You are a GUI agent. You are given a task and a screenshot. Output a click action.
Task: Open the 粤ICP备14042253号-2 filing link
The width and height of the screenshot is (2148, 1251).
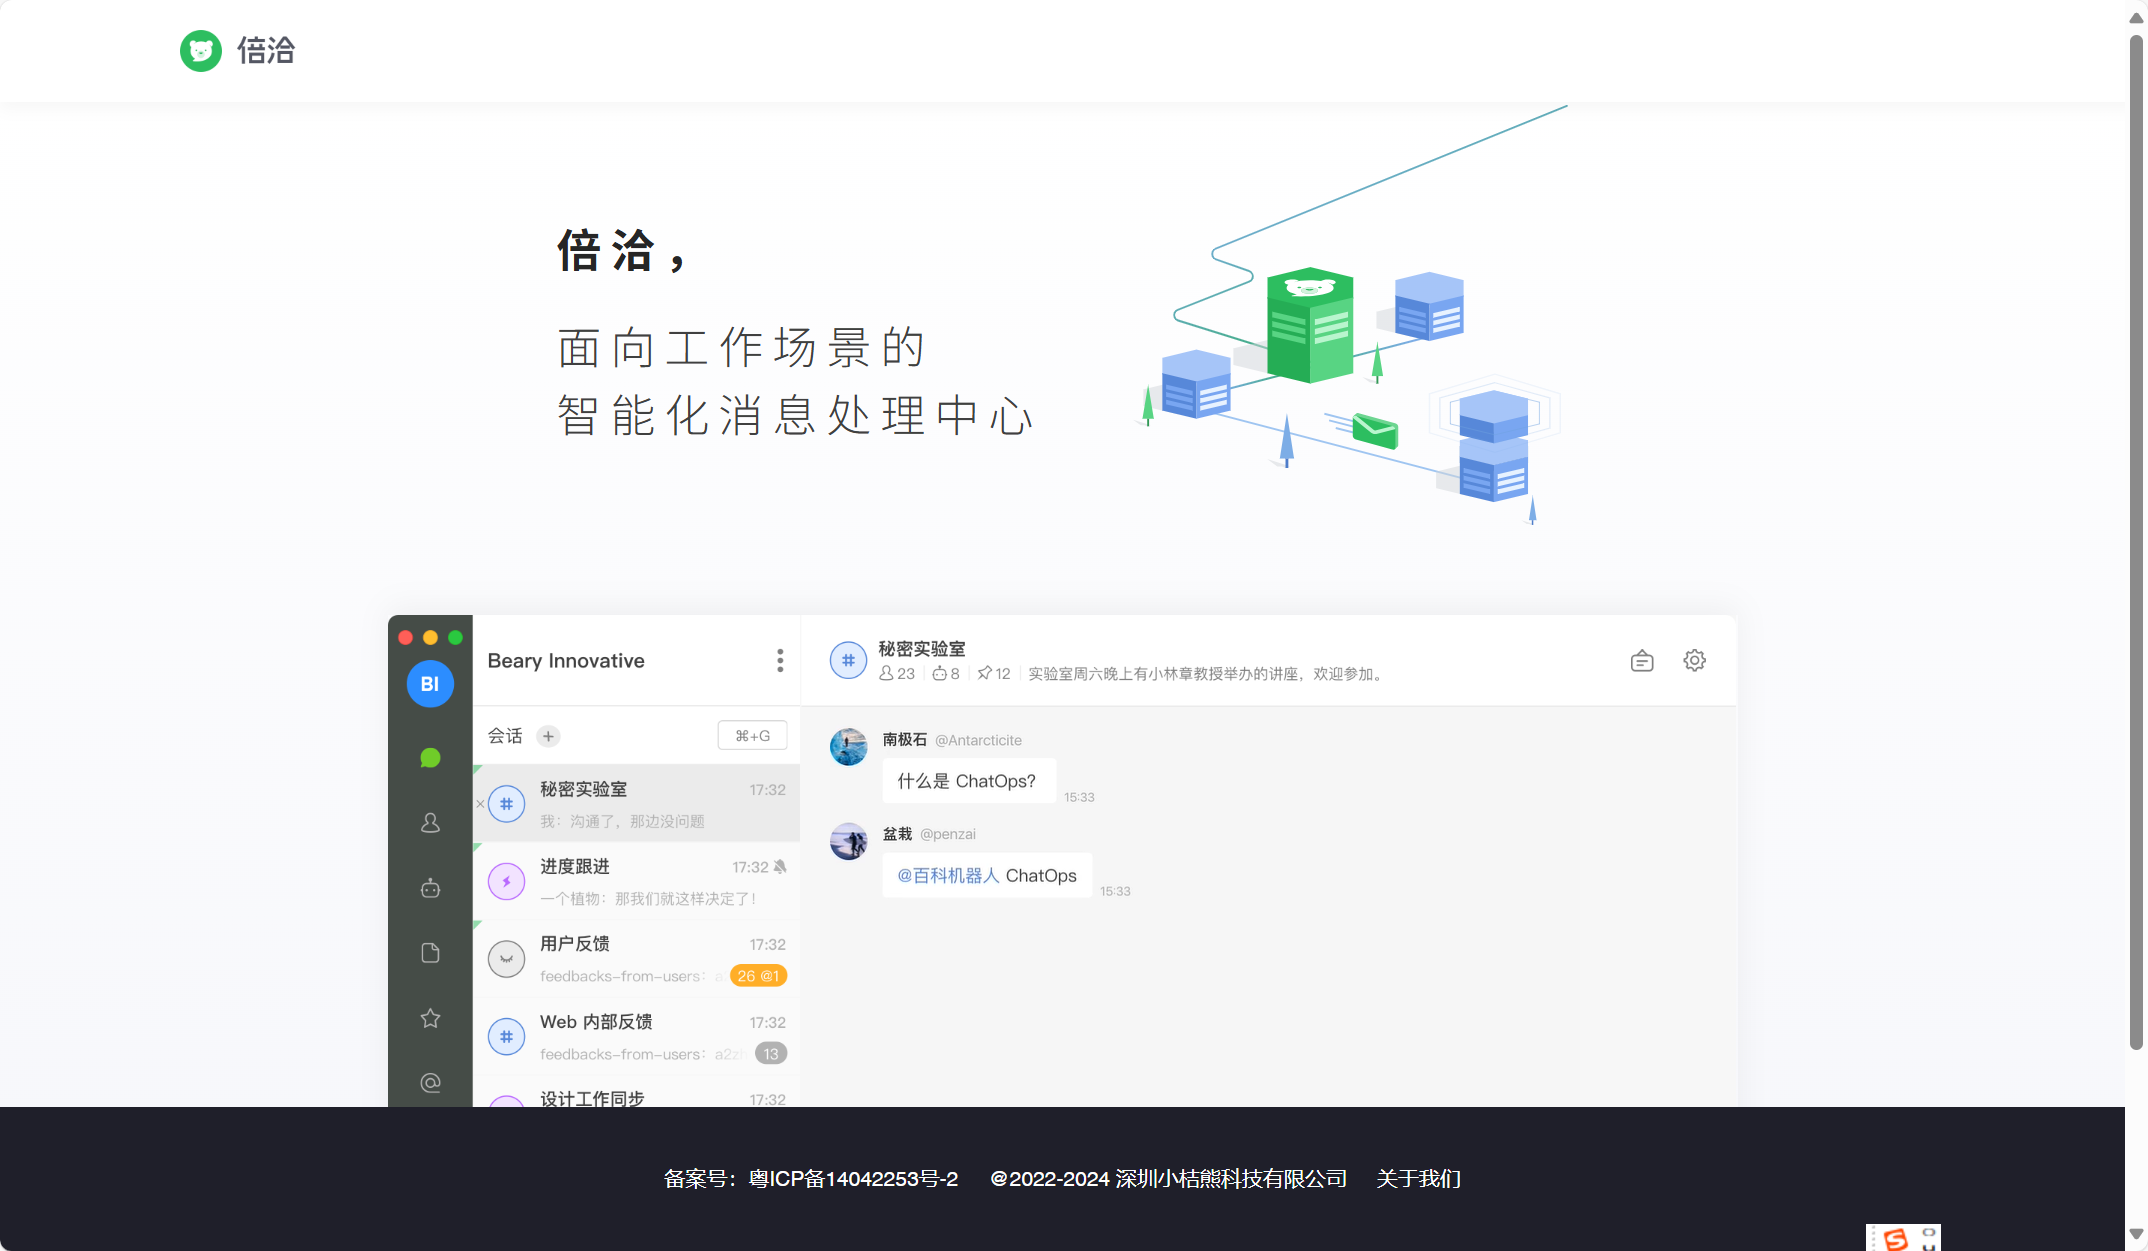(x=852, y=1179)
